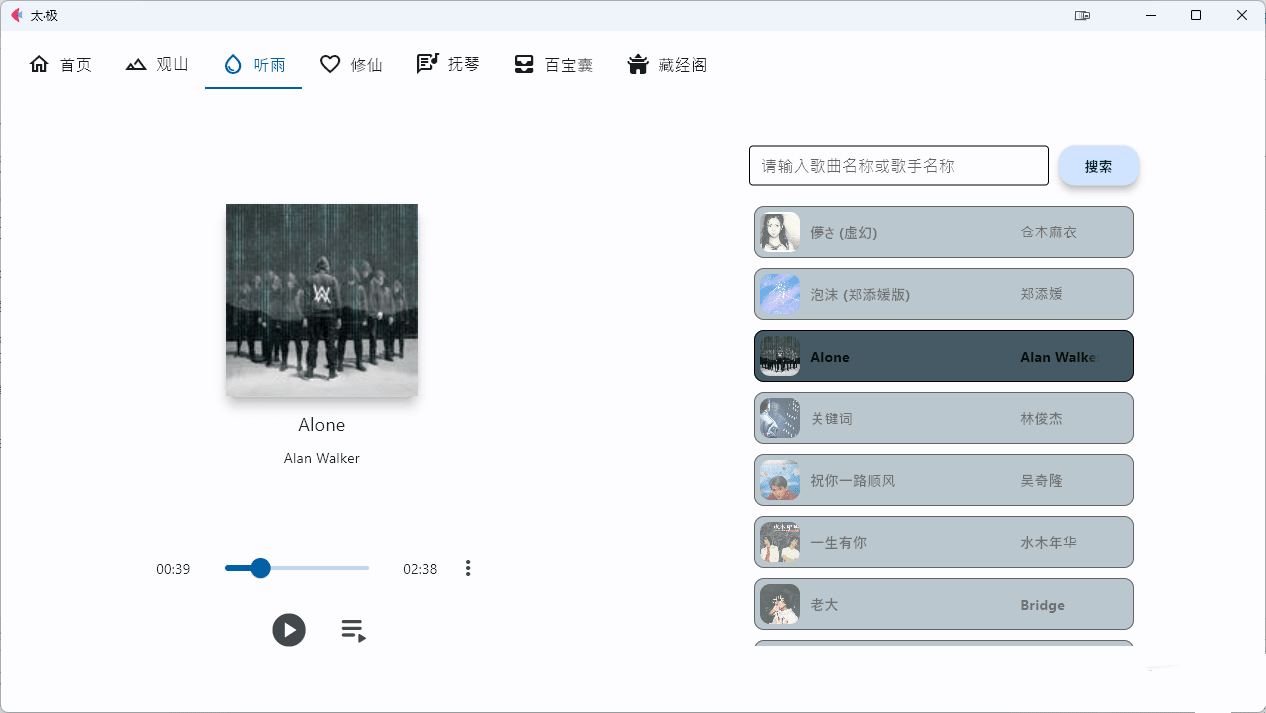Select the song 老大 by Bridge
The image size is (1266, 713).
pos(943,604)
